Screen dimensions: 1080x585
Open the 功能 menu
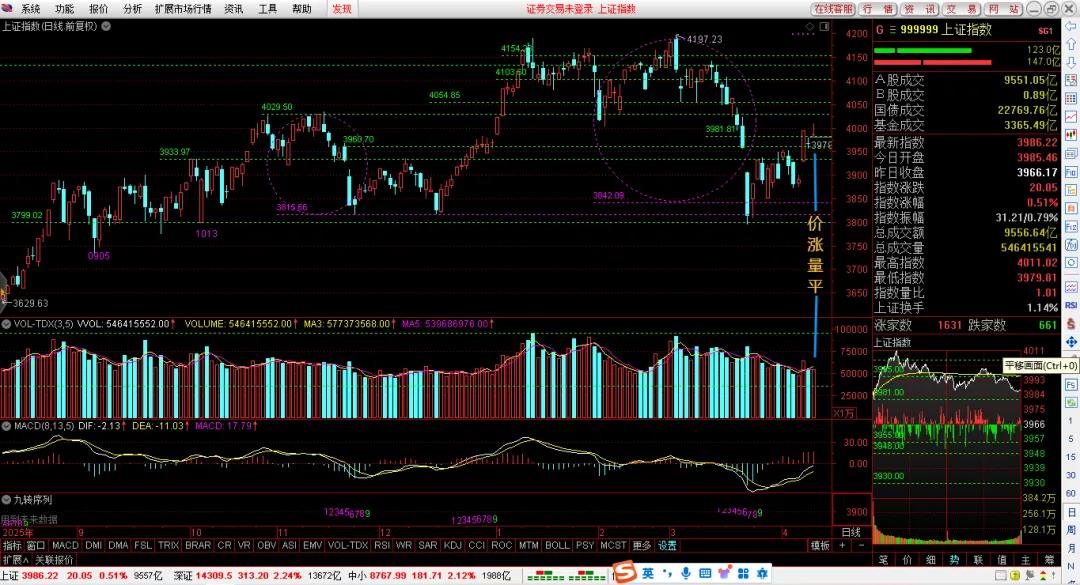pyautogui.click(x=64, y=9)
